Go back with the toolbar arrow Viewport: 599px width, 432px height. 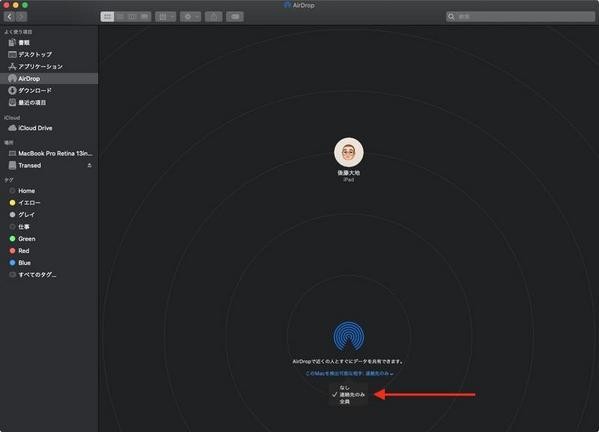point(10,16)
